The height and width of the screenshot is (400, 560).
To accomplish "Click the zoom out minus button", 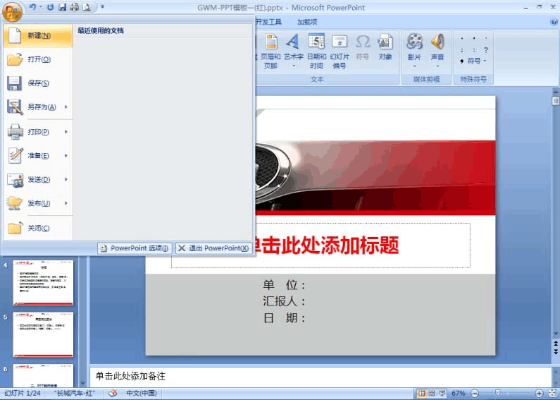I will [475, 394].
